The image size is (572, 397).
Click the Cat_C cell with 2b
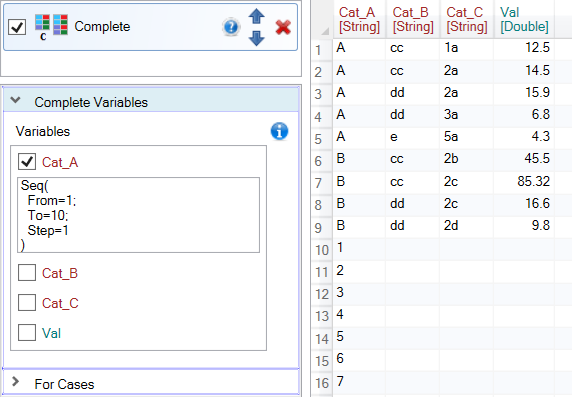tap(467, 159)
